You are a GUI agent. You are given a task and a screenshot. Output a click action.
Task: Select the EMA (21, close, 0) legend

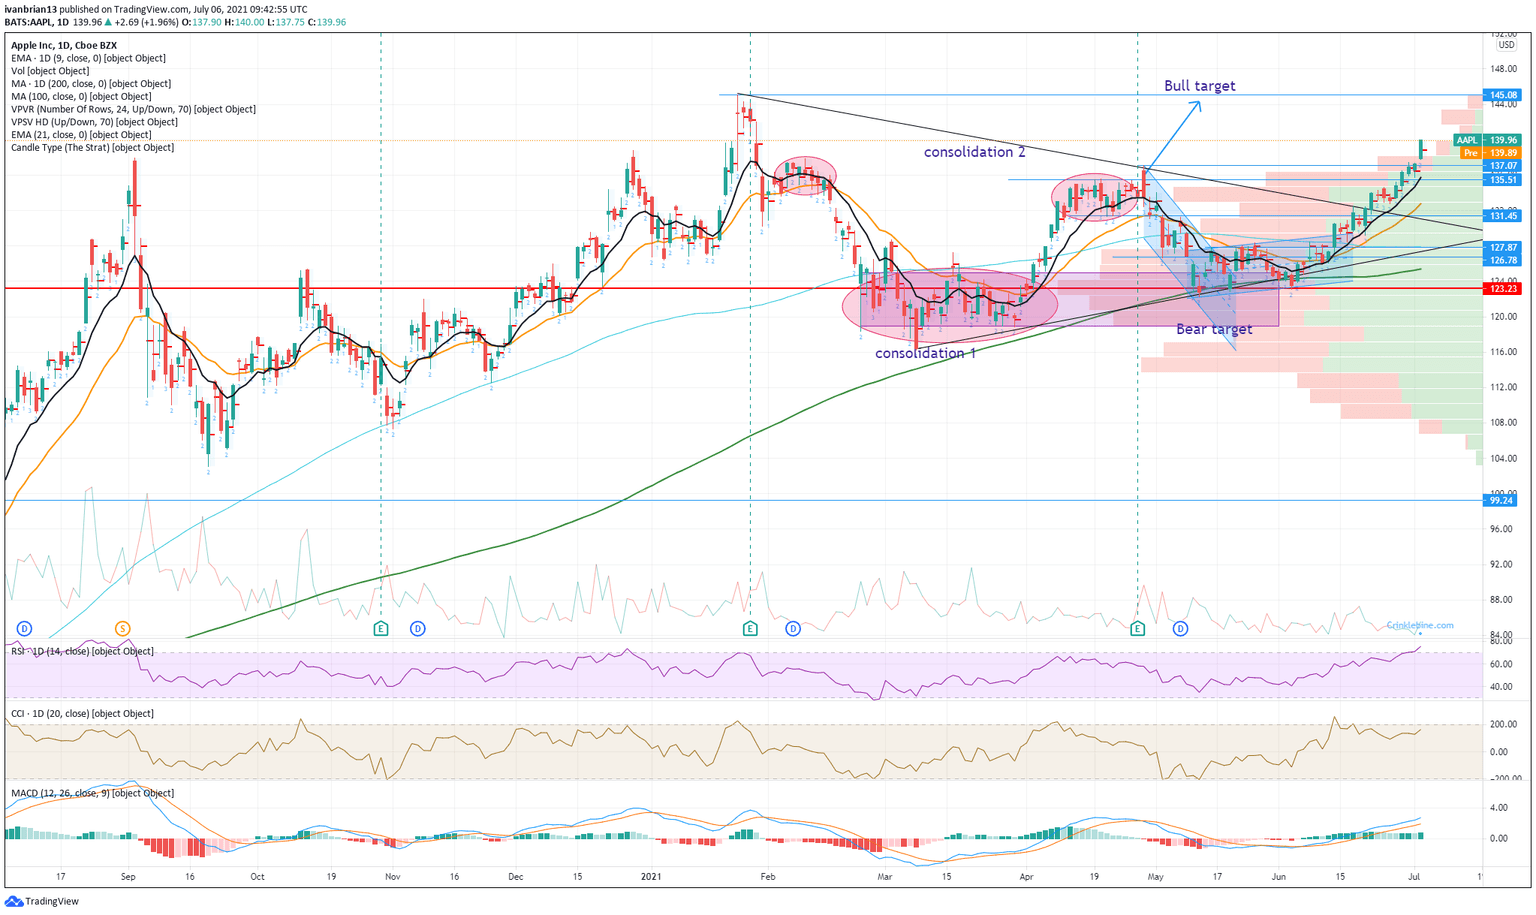click(x=81, y=135)
